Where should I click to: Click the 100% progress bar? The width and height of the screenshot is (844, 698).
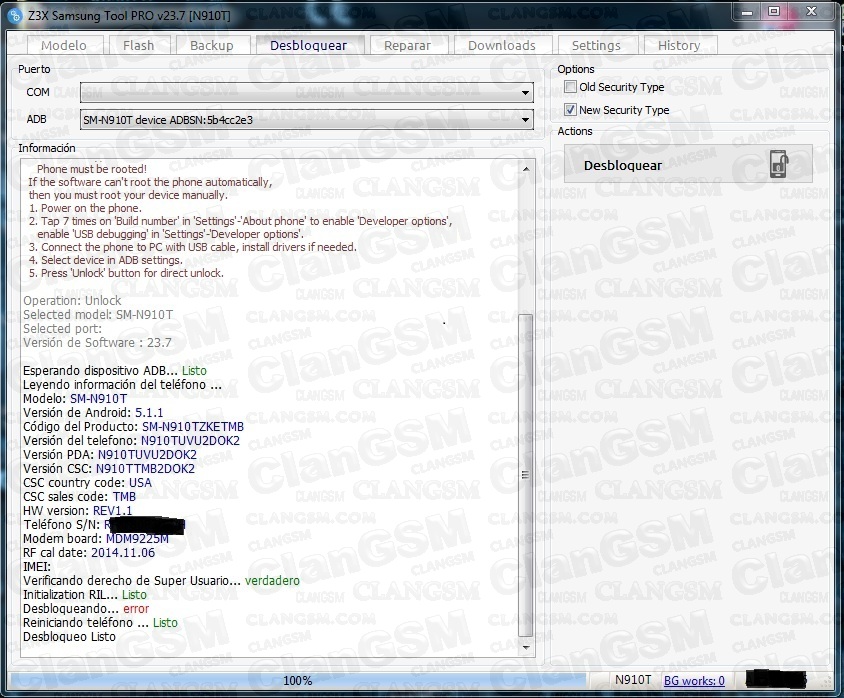pyautogui.click(x=298, y=681)
